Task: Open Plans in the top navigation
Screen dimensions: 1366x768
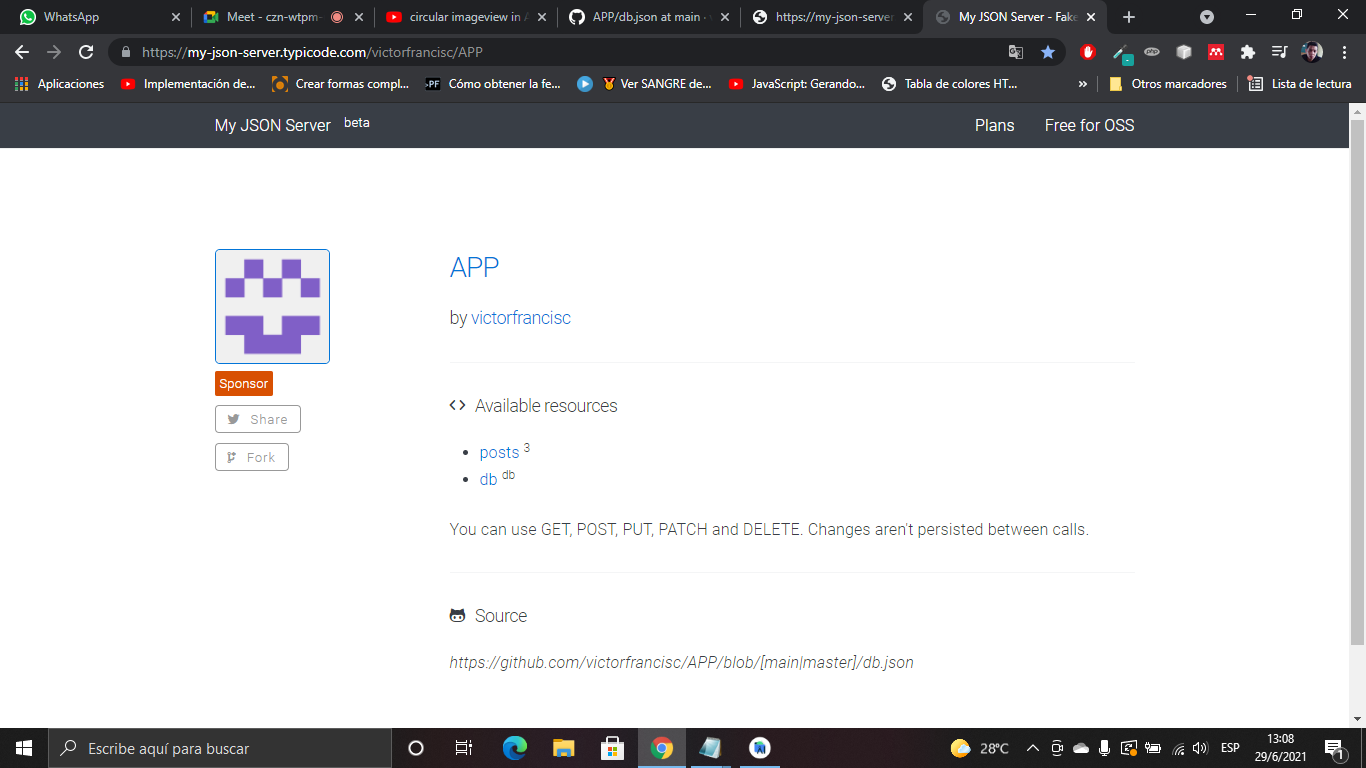Action: (x=995, y=125)
